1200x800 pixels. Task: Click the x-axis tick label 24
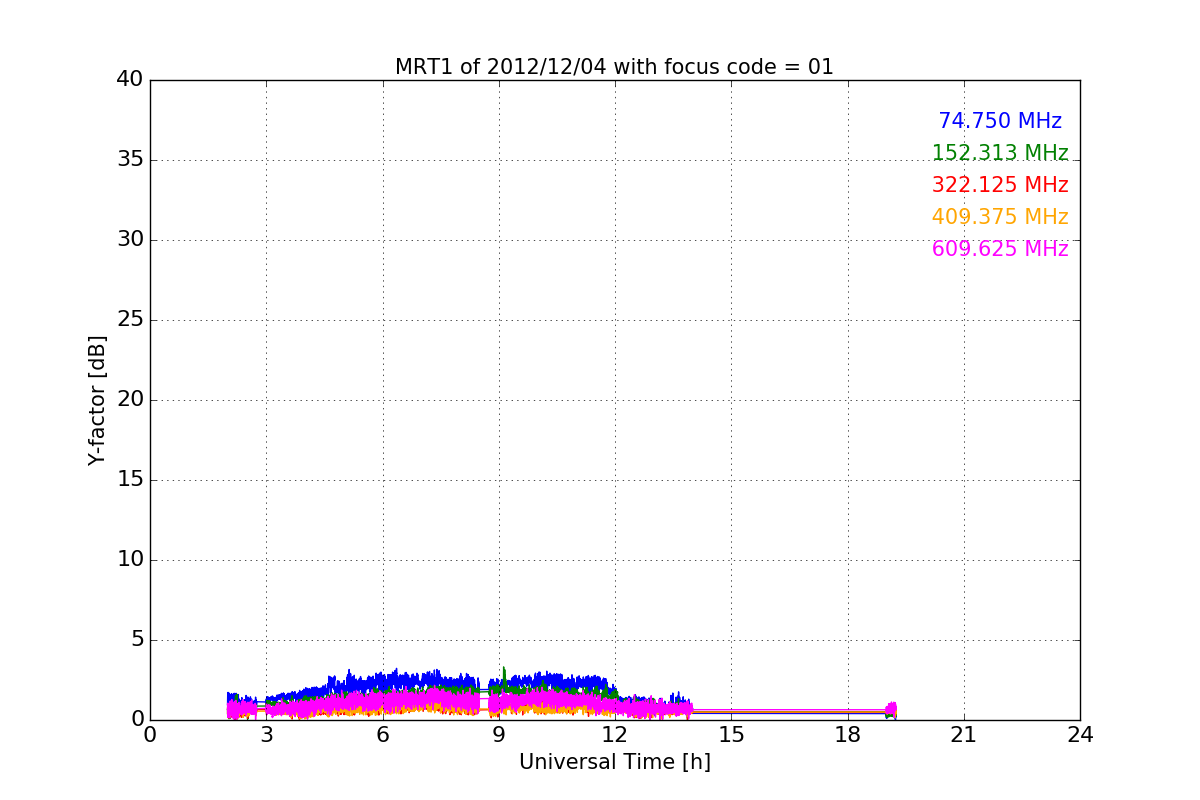1080,735
